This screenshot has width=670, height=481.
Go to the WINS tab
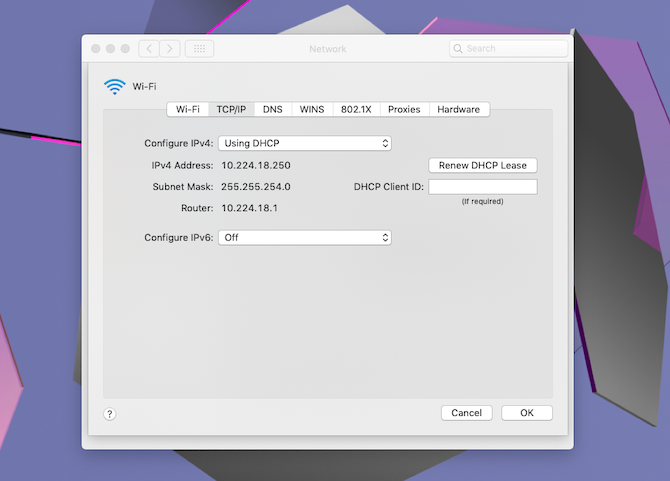[312, 109]
